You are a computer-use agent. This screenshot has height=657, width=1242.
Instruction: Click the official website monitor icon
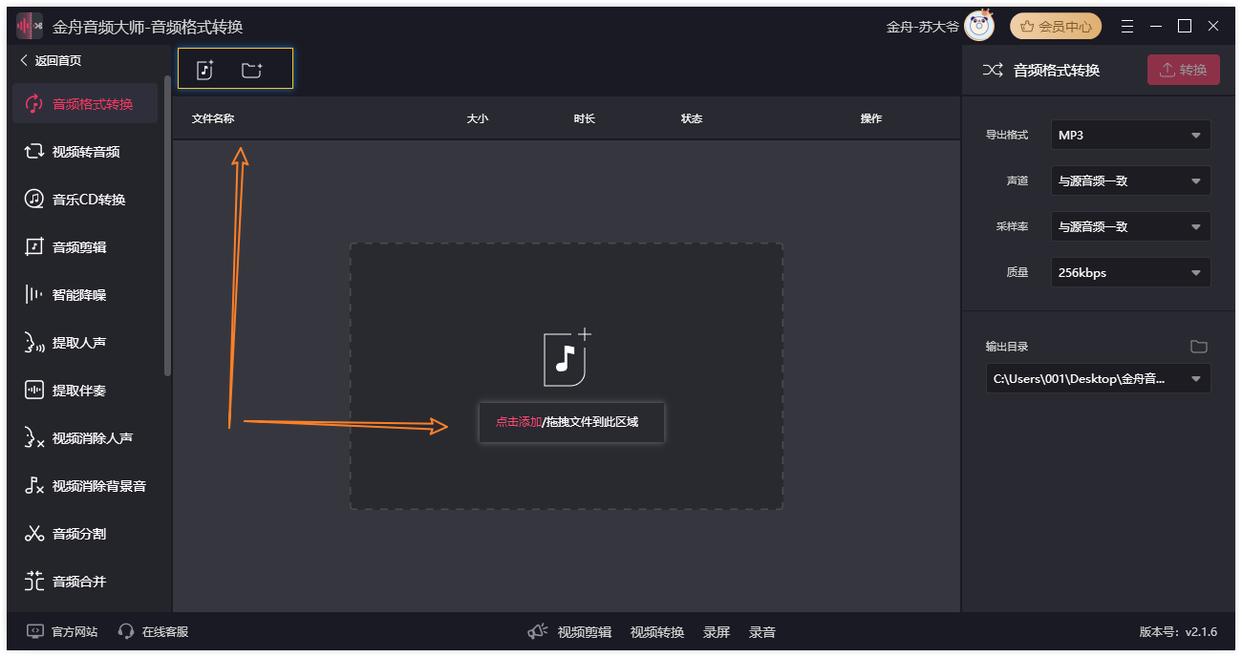(x=35, y=631)
